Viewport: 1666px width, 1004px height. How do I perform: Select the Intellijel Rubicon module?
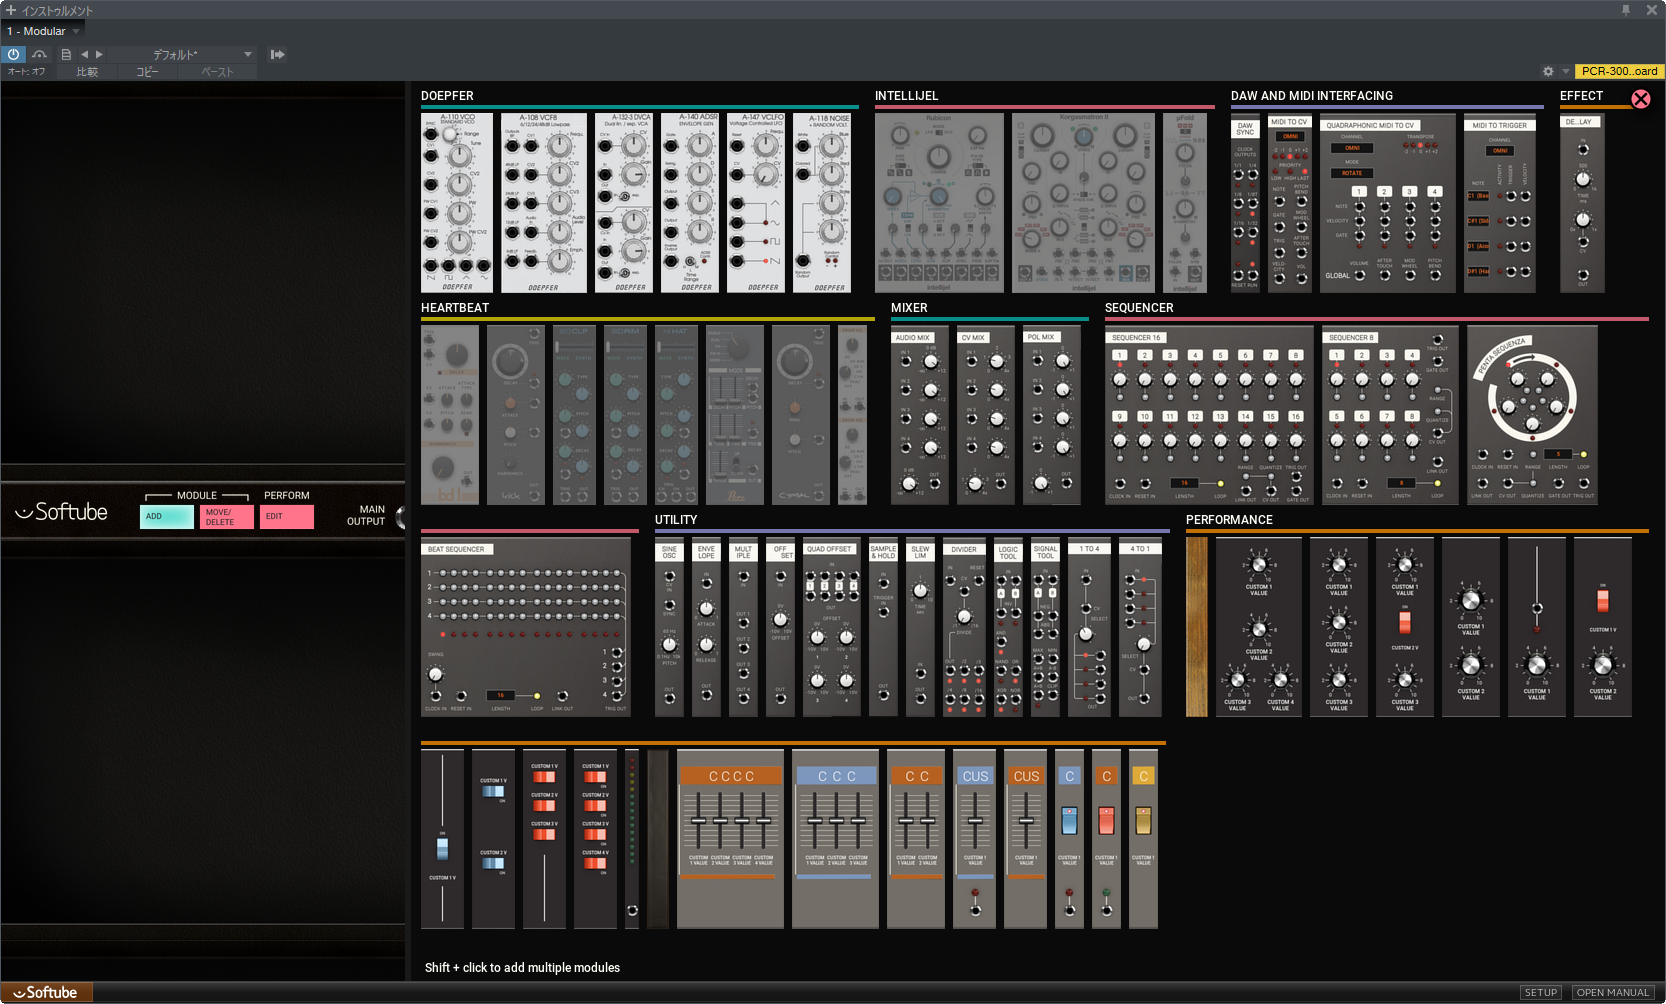pos(939,203)
